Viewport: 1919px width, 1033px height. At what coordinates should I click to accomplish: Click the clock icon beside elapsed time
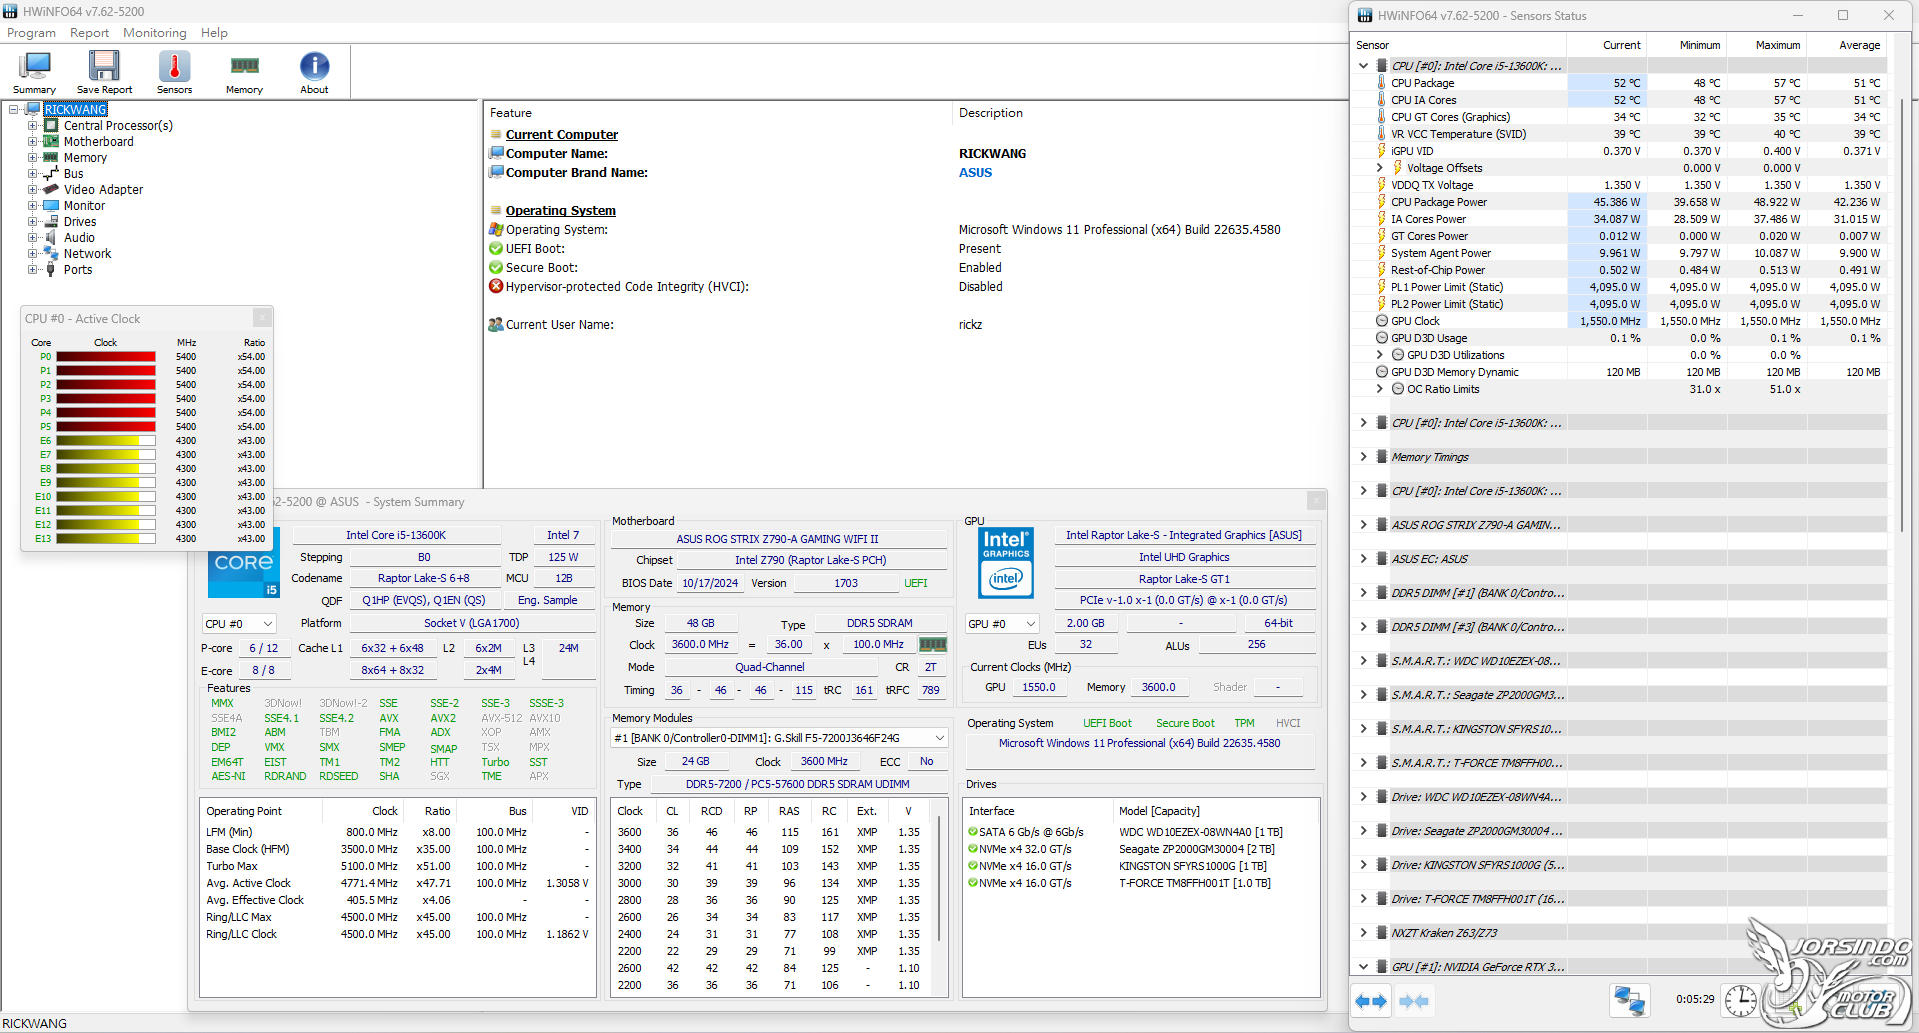pos(1740,1000)
